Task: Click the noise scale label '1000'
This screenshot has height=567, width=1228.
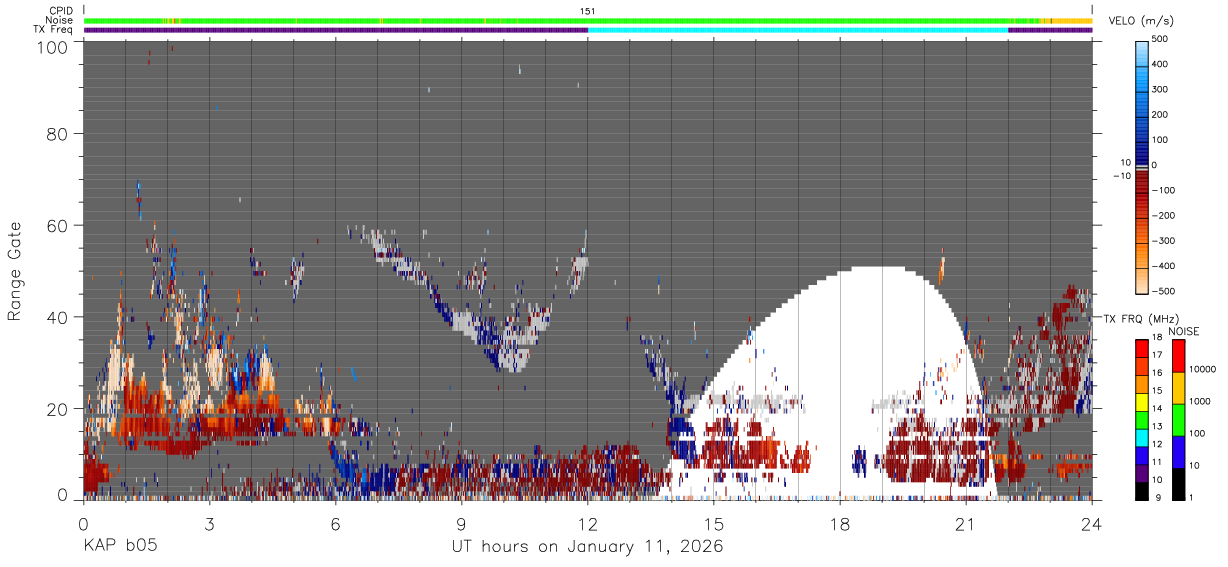Action: [1199, 401]
